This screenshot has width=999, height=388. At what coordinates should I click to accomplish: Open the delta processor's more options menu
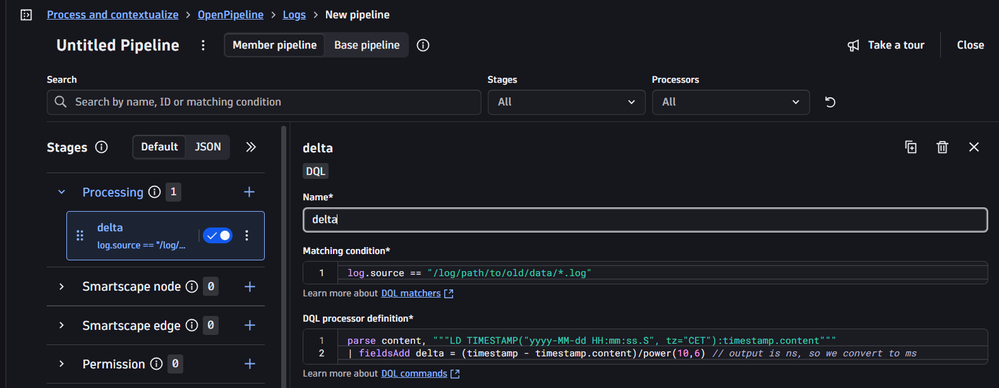(x=247, y=236)
